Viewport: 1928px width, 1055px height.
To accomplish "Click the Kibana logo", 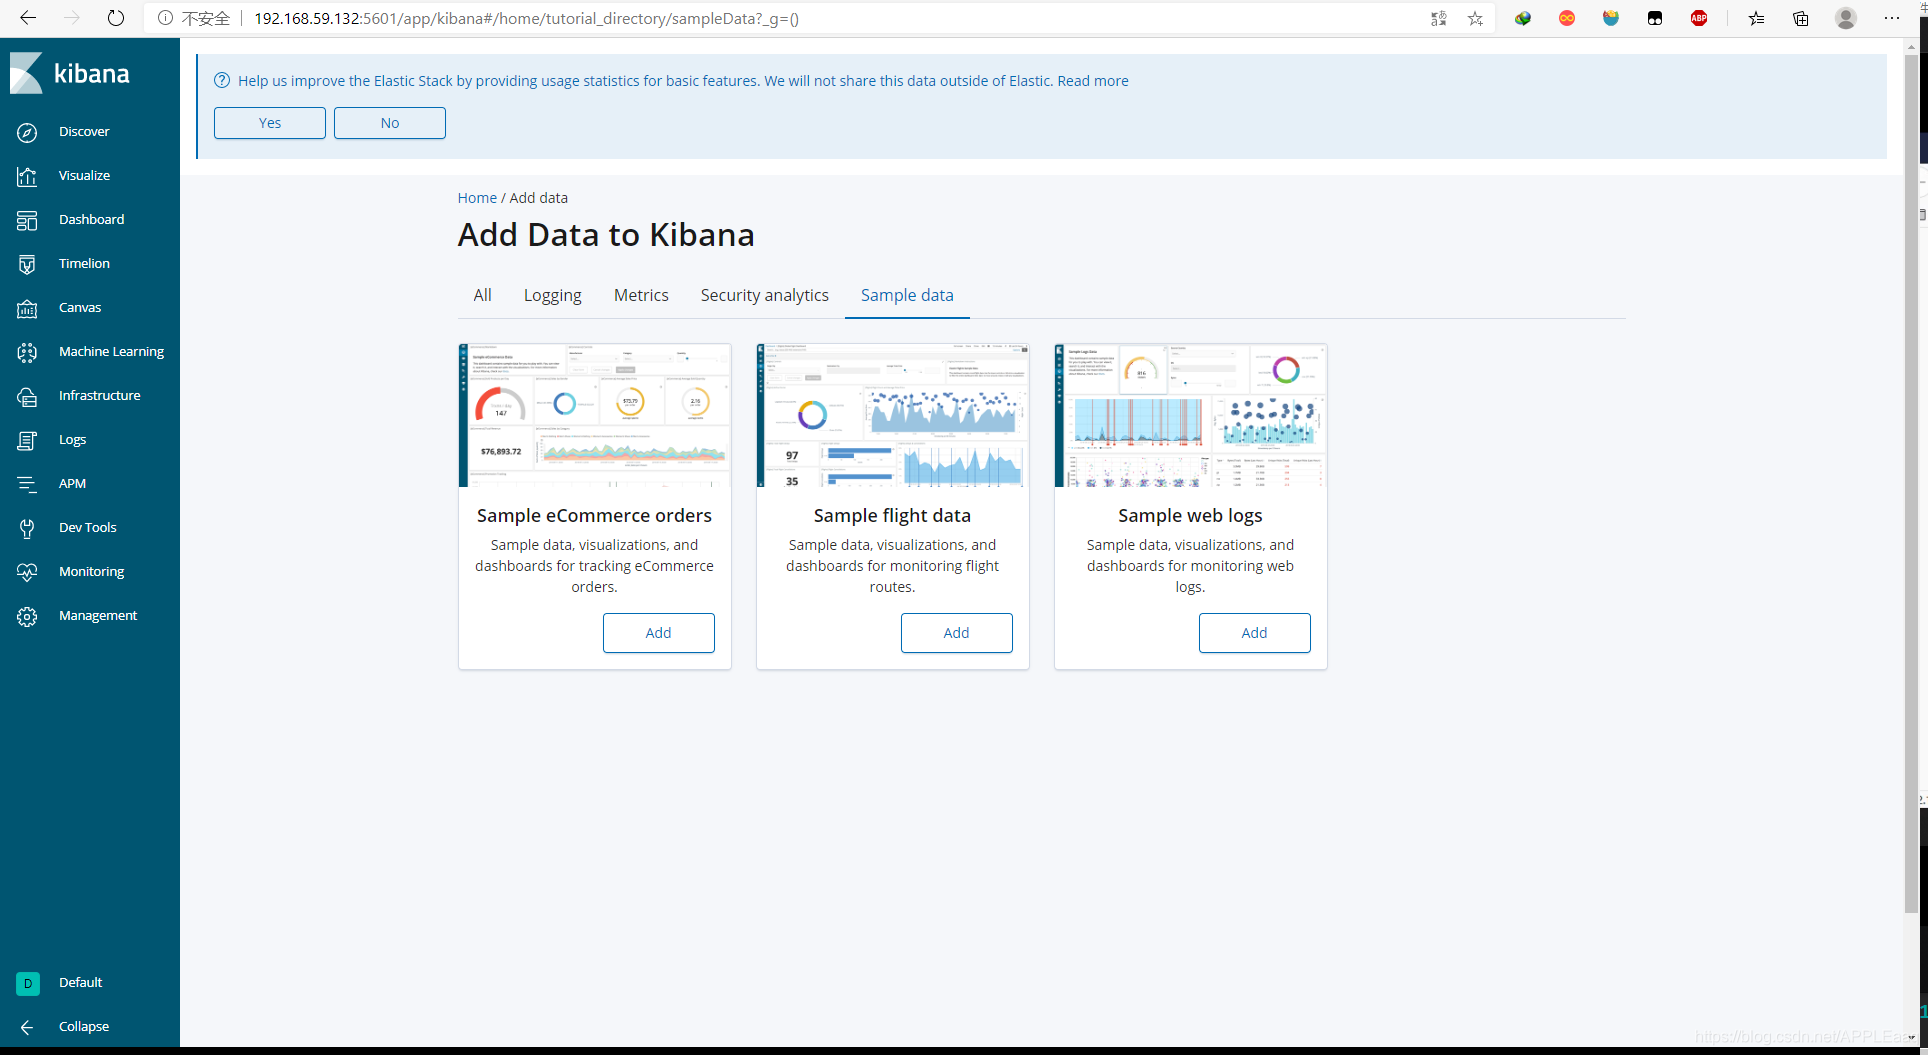I will pyautogui.click(x=70, y=73).
